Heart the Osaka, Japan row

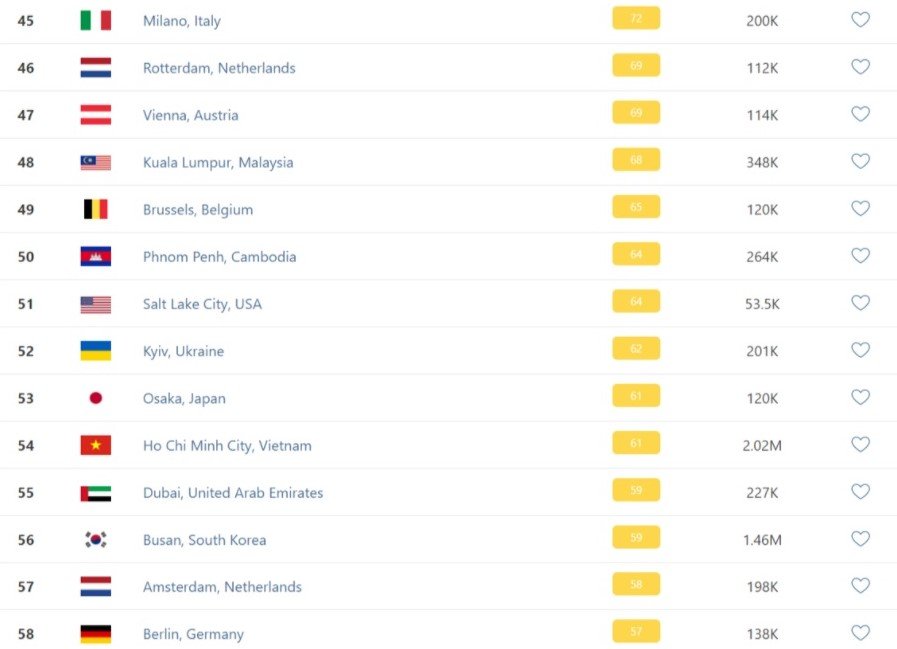pos(860,397)
